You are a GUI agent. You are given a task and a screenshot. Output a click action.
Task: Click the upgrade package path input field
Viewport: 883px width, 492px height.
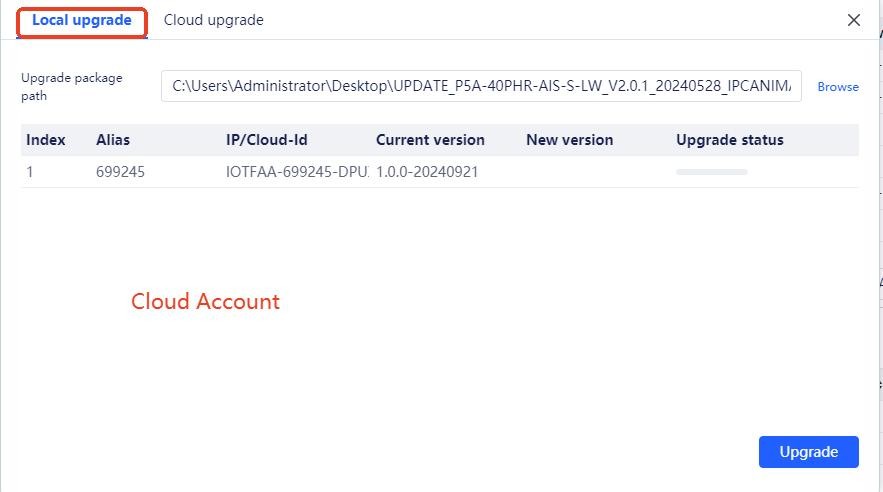point(481,86)
